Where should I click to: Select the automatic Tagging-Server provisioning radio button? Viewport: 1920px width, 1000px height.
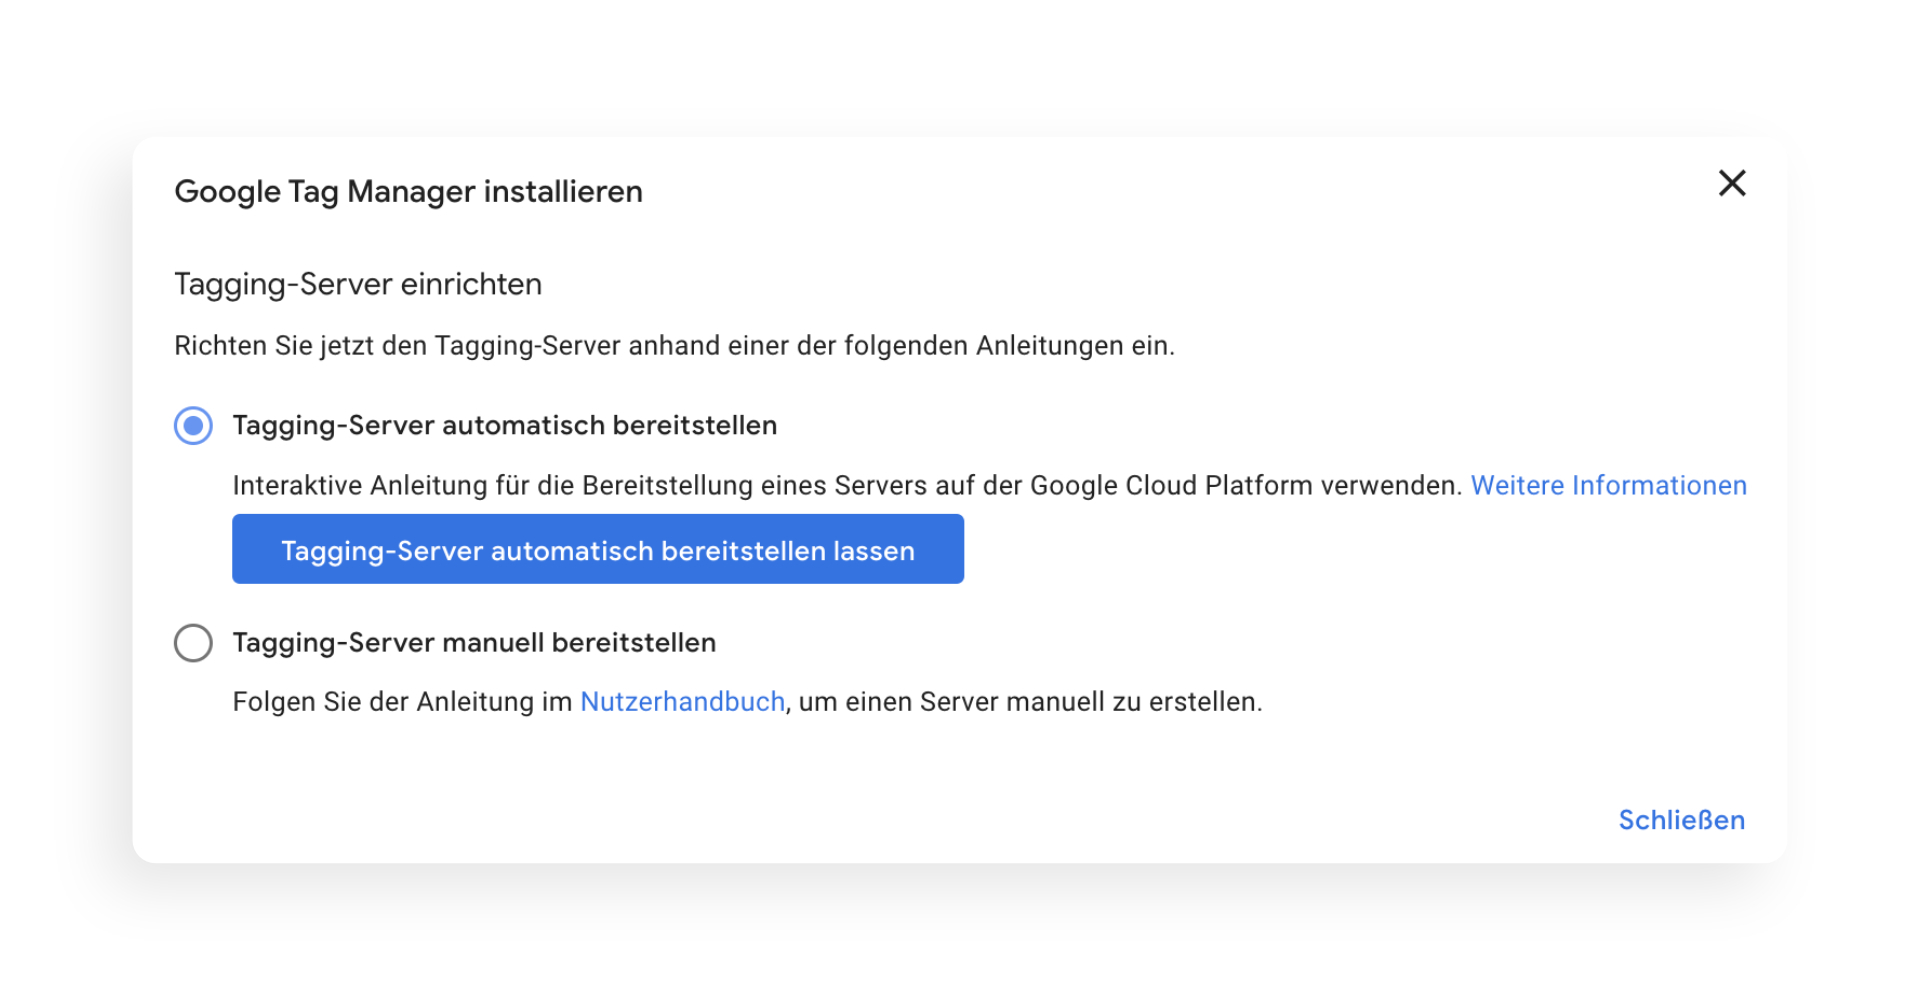[193, 426]
